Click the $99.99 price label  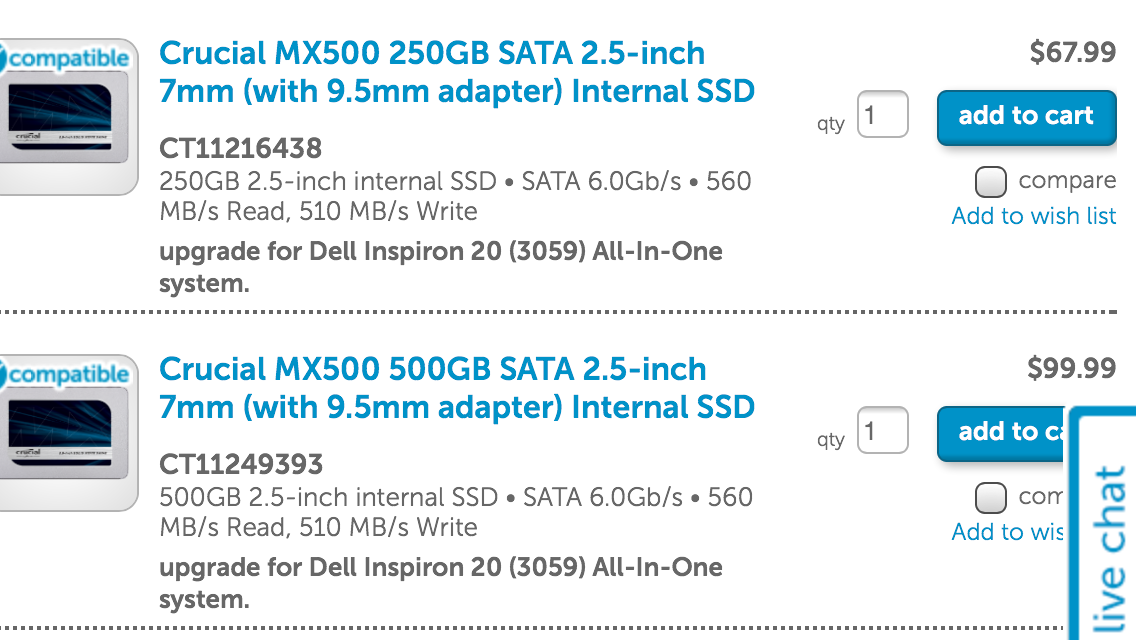pyautogui.click(x=1072, y=368)
